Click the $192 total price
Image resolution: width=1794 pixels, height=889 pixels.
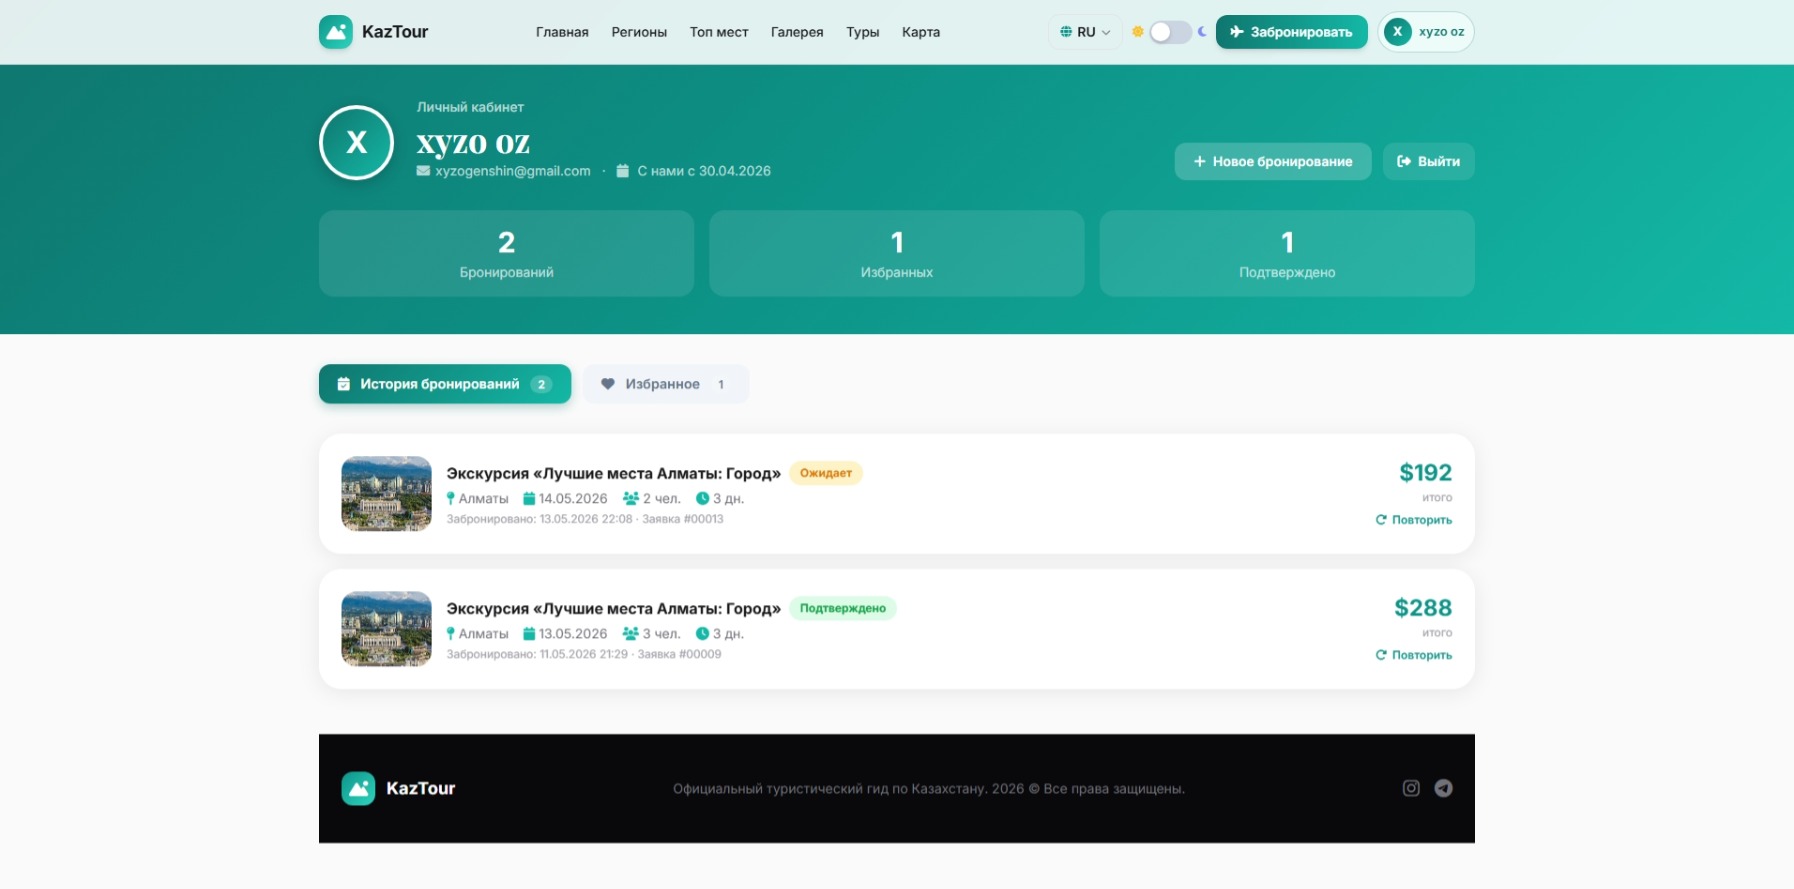point(1425,472)
